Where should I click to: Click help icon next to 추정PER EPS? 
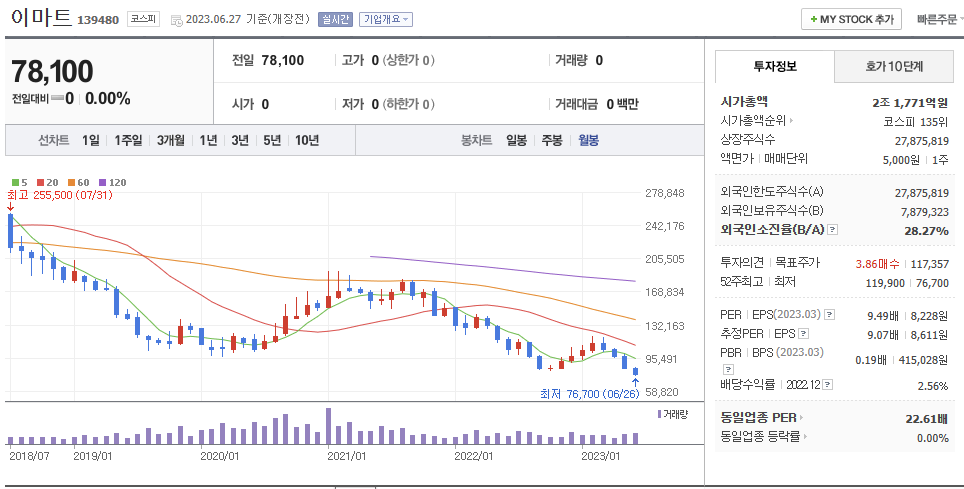803,334
